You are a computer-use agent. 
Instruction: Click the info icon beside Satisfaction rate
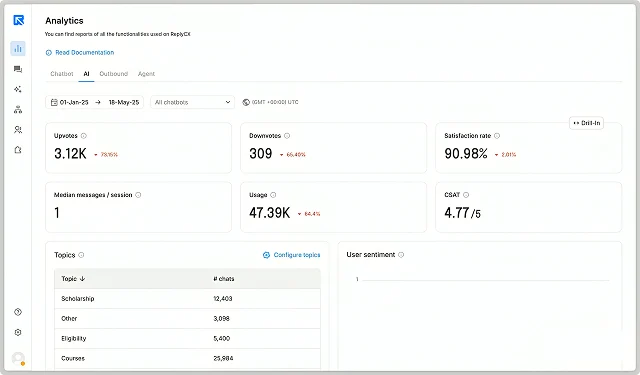[x=497, y=136]
